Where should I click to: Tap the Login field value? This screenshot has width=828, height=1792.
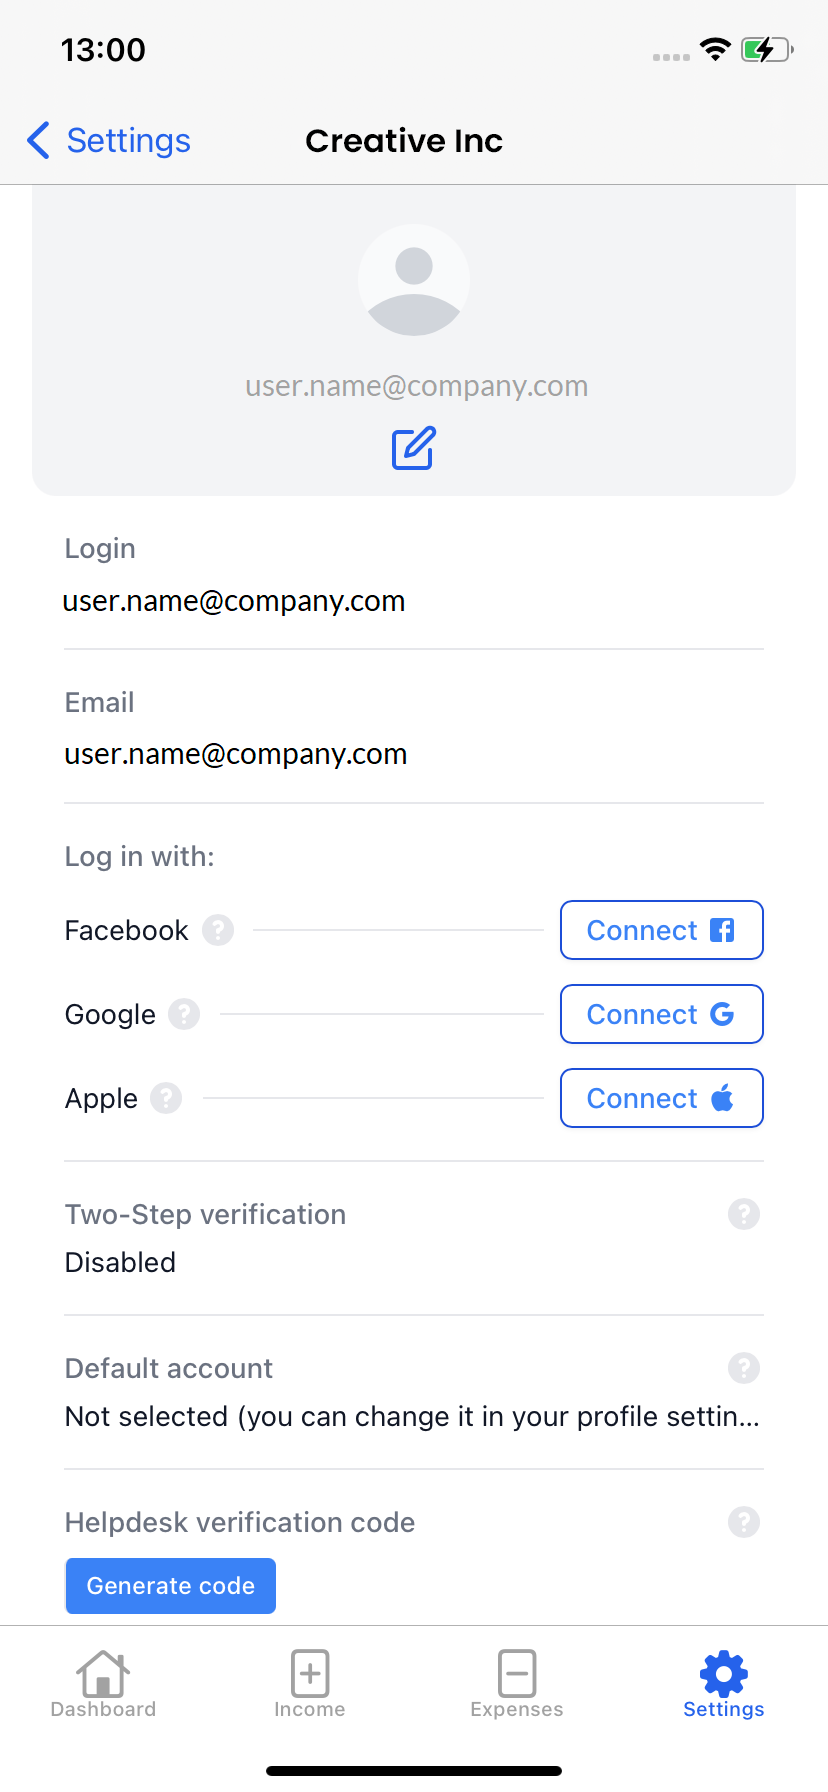point(234,601)
